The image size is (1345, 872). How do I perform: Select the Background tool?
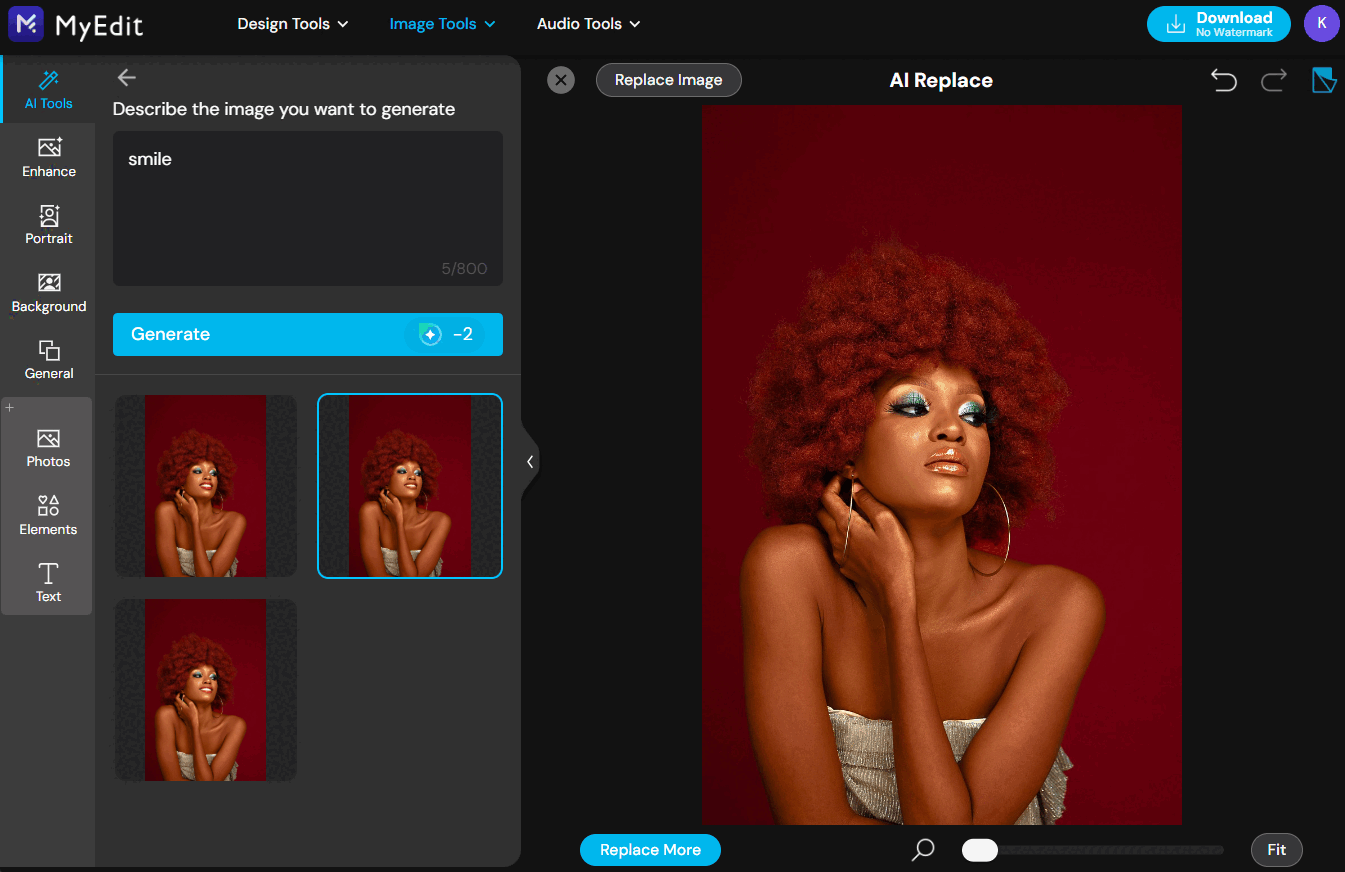pyautogui.click(x=48, y=291)
